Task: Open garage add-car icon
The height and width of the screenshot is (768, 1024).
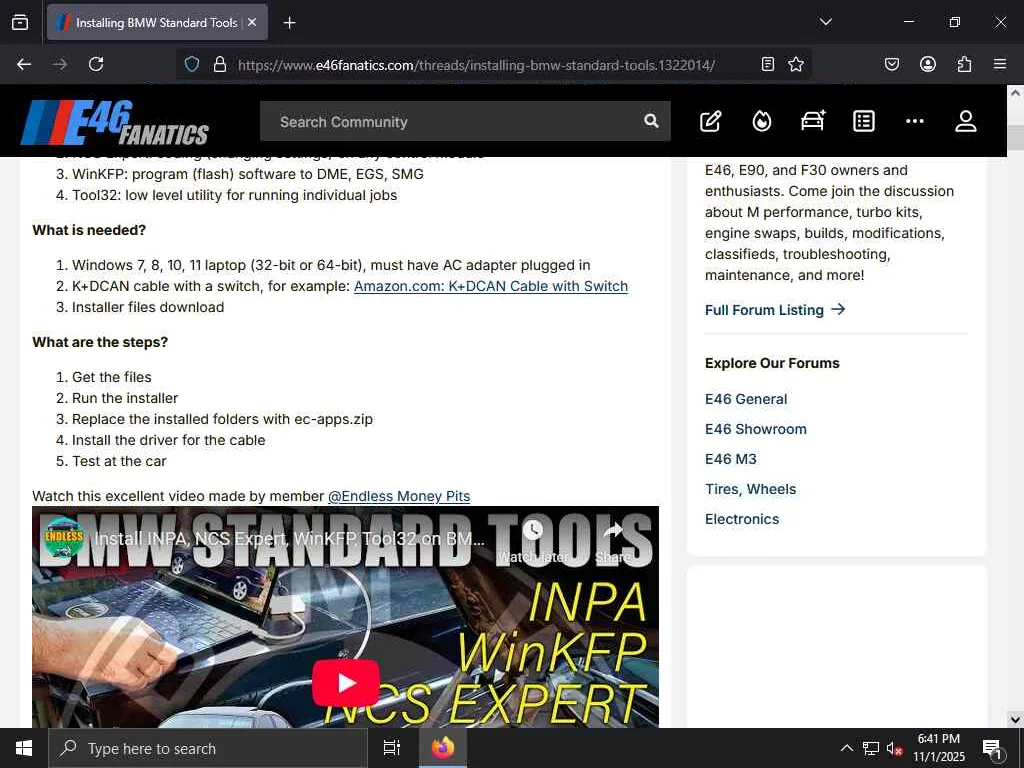Action: (813, 121)
